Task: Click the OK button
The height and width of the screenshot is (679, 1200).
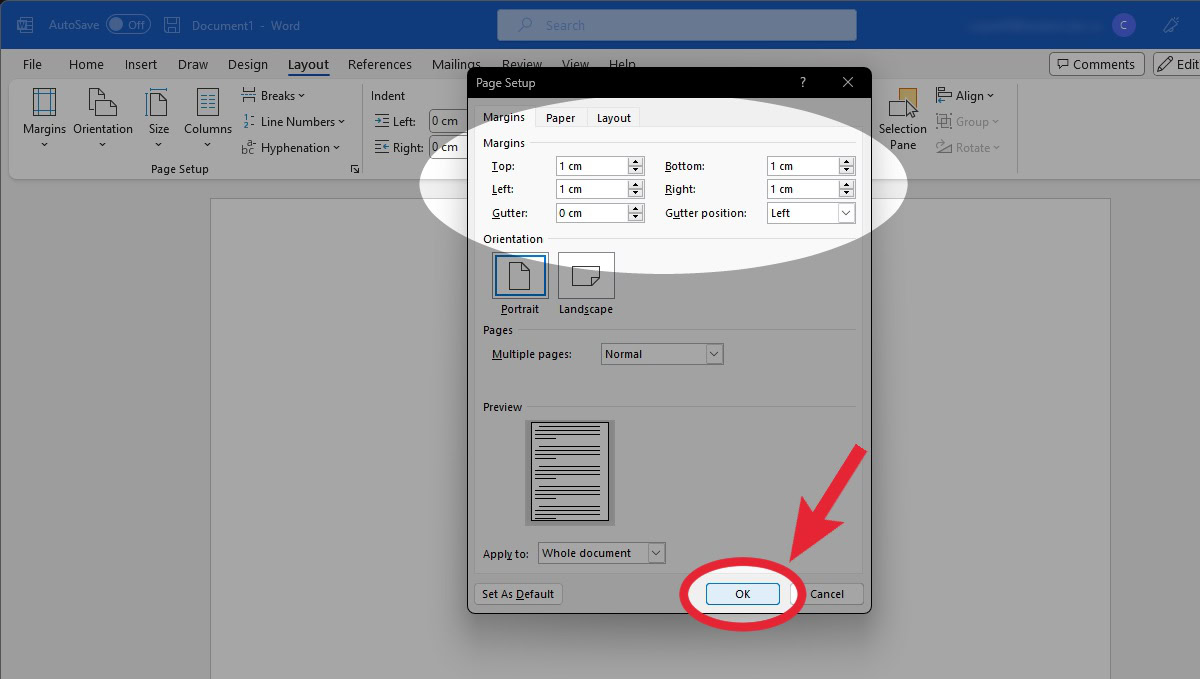Action: (x=742, y=594)
